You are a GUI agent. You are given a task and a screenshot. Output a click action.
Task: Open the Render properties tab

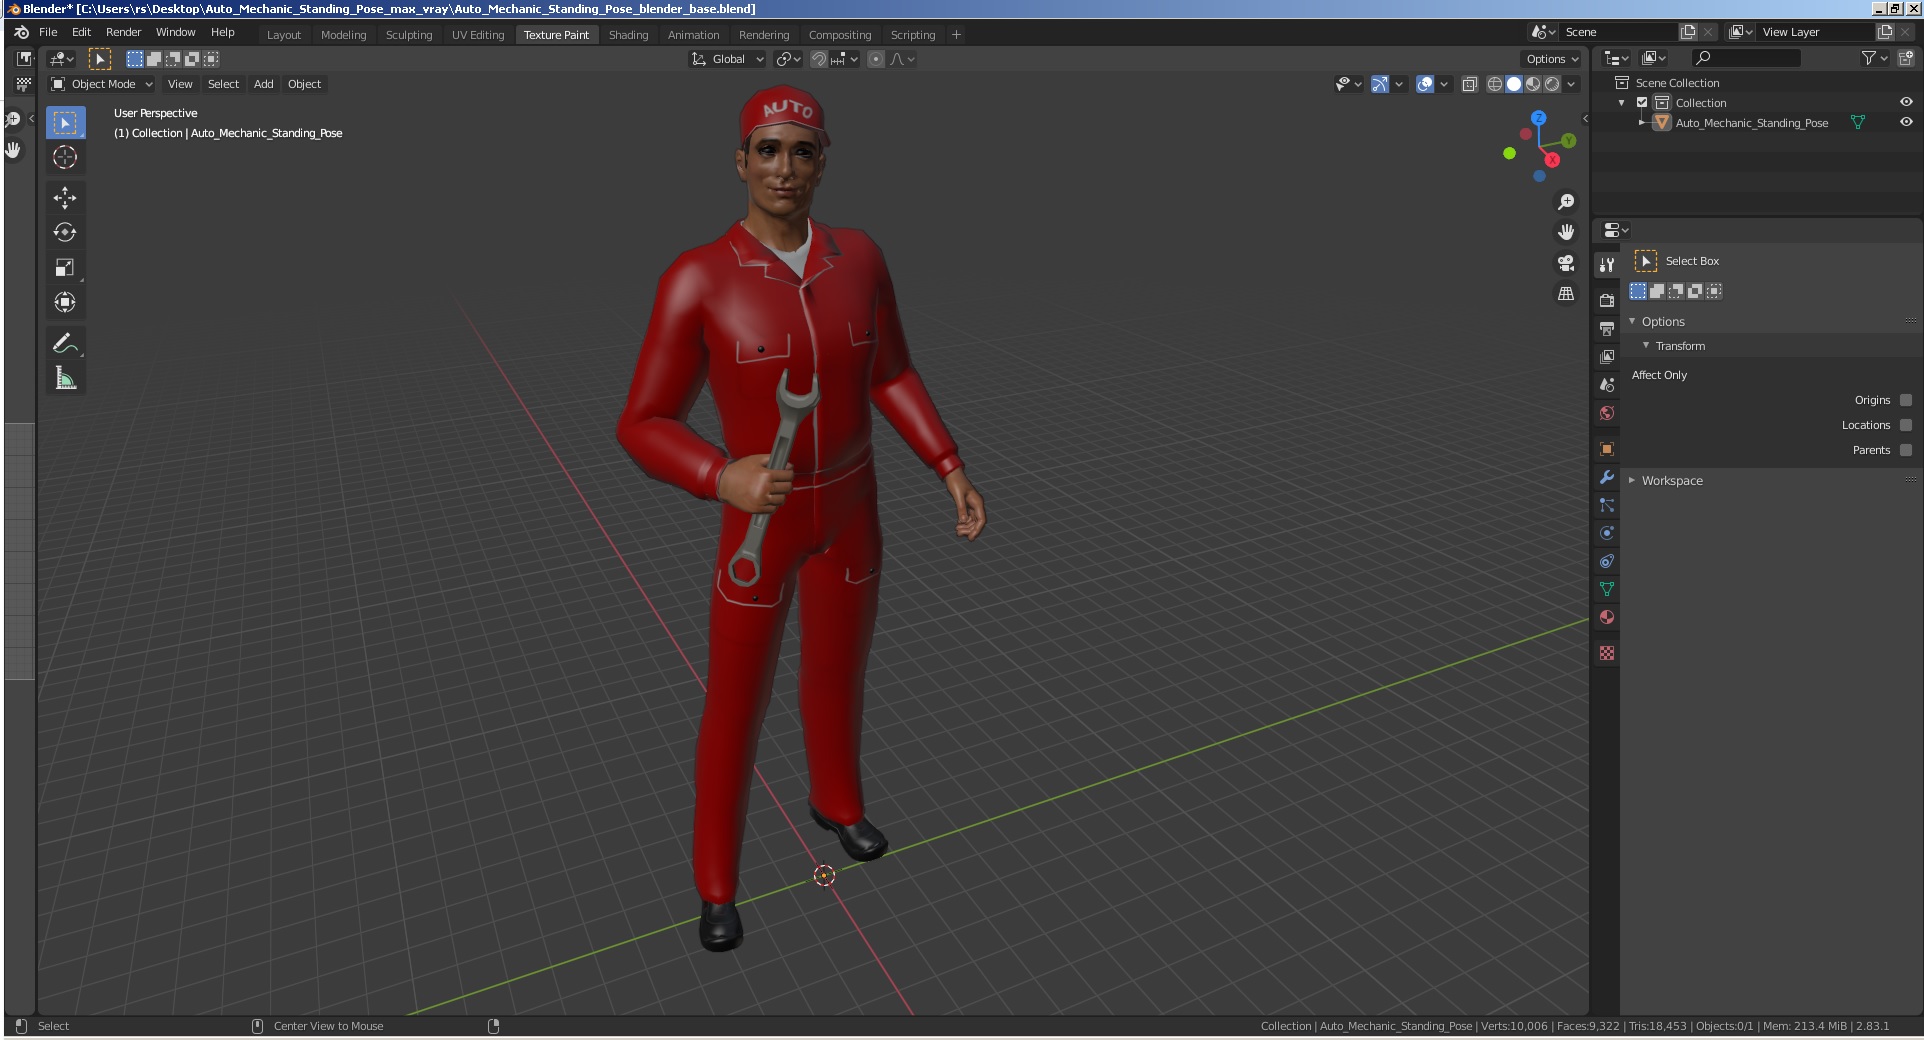(x=1607, y=300)
